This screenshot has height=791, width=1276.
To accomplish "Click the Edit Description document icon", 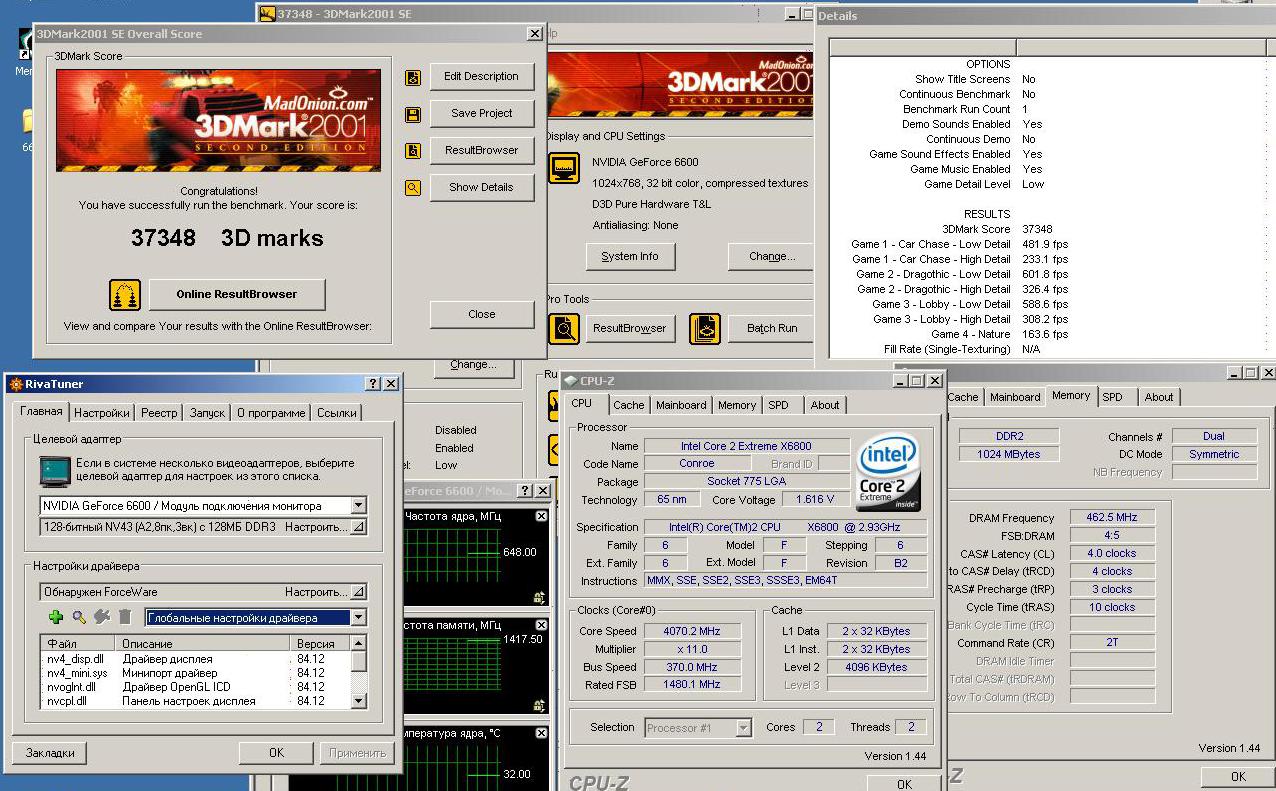I will pyautogui.click(x=412, y=78).
